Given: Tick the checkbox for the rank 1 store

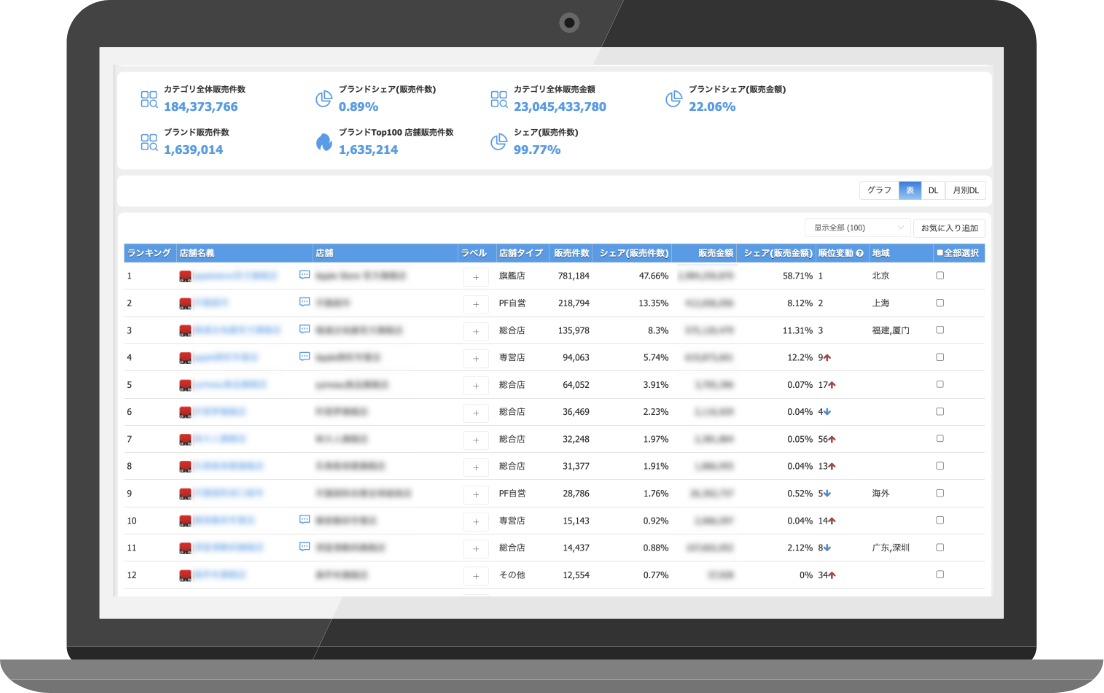Looking at the screenshot, I should (x=939, y=275).
